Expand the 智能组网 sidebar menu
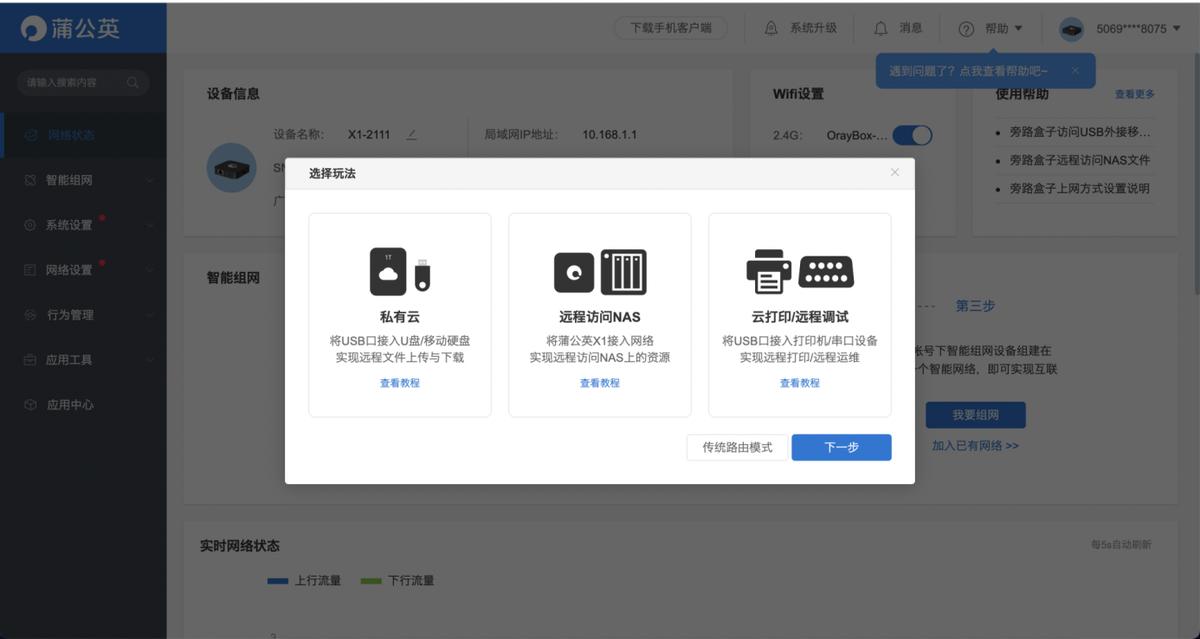The height and width of the screenshot is (639, 1200). click(x=62, y=179)
